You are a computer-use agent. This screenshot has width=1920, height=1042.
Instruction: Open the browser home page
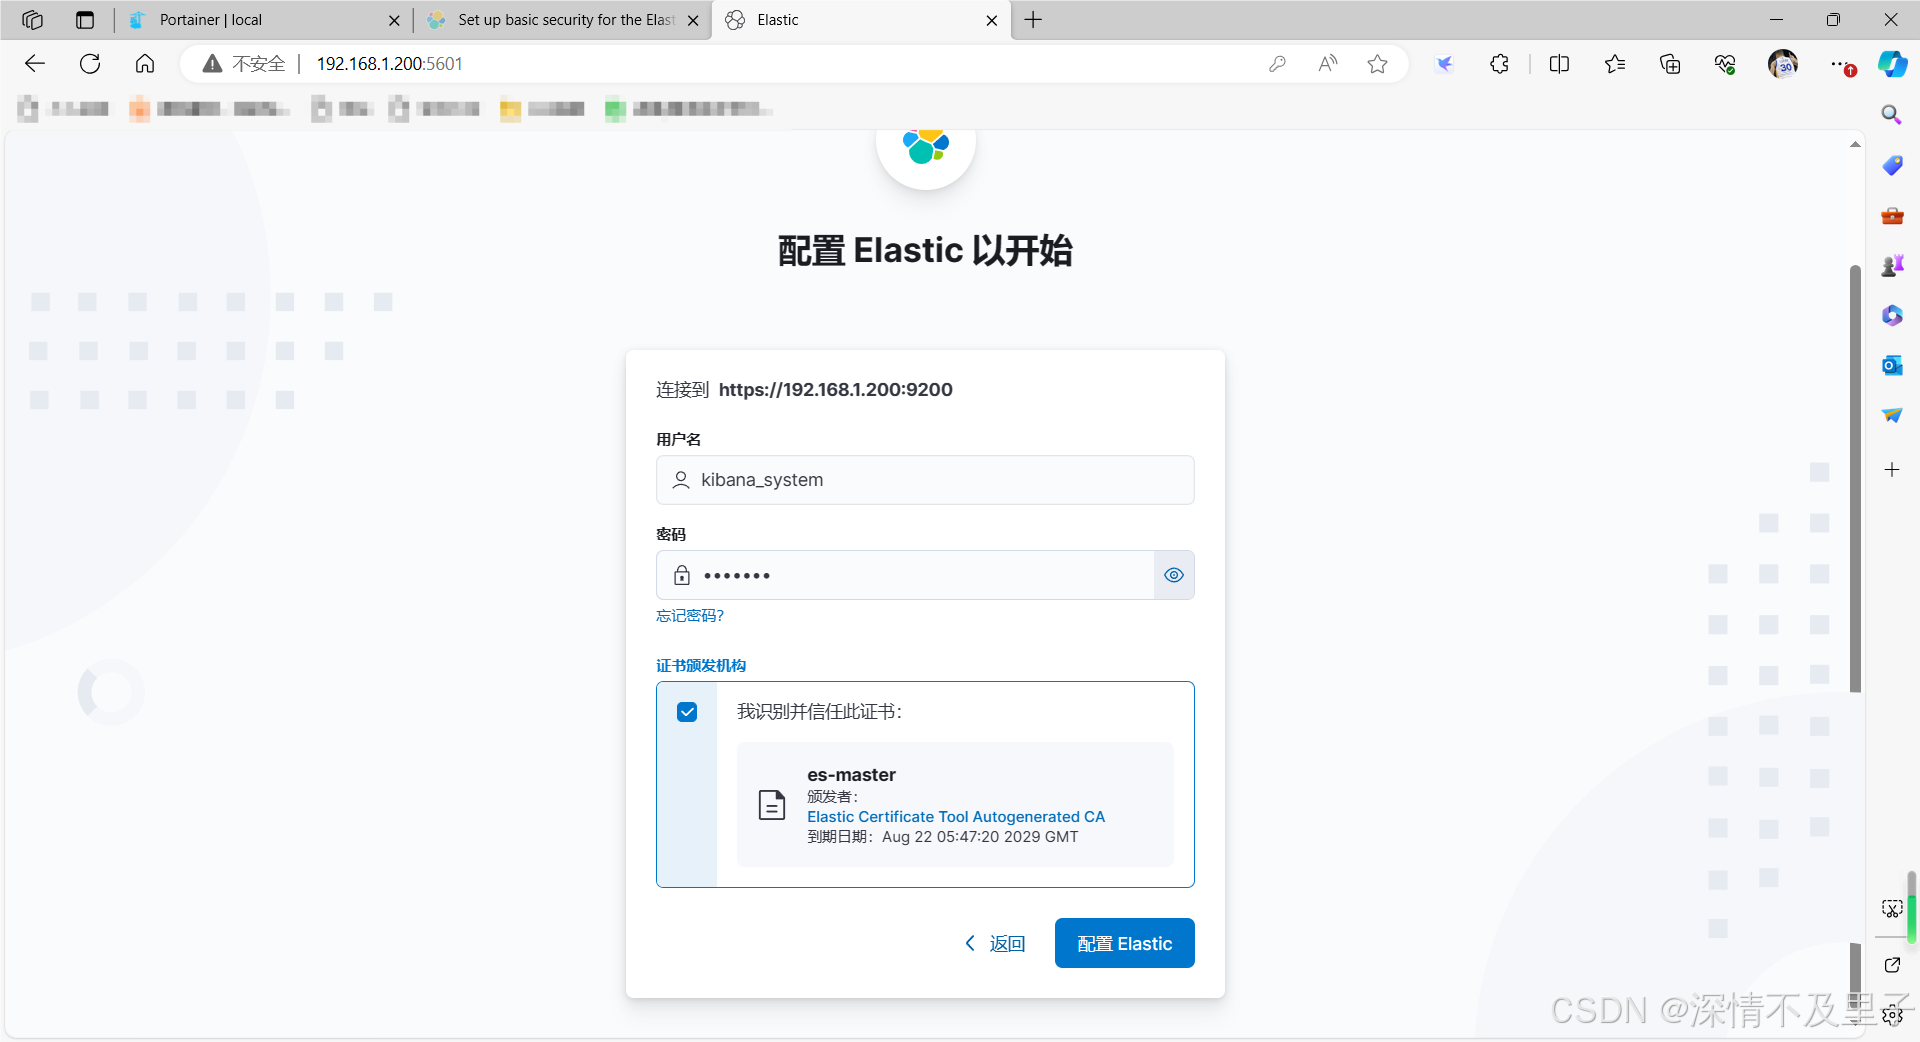click(145, 64)
